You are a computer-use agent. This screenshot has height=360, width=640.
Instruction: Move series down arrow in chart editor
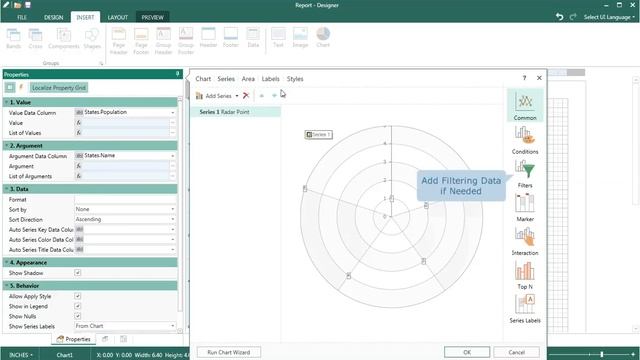coord(274,96)
